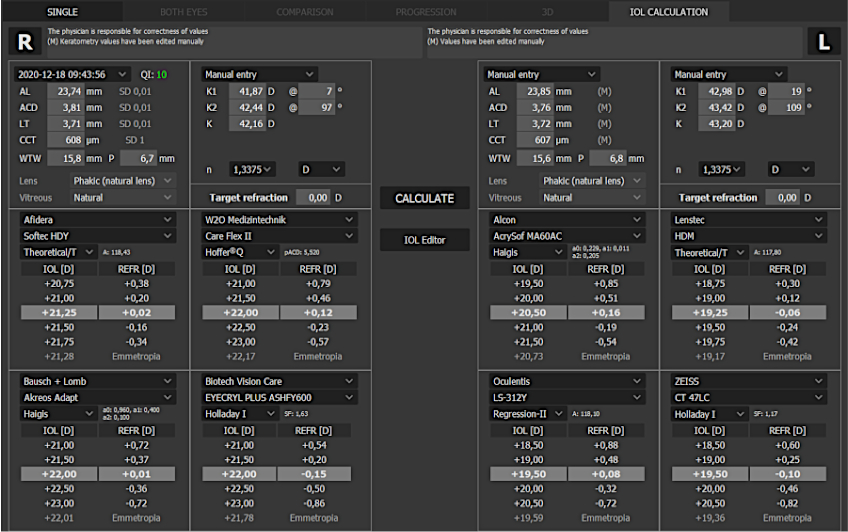
Task: Edit left eye AL 23,85 field
Action: [x=534, y=91]
